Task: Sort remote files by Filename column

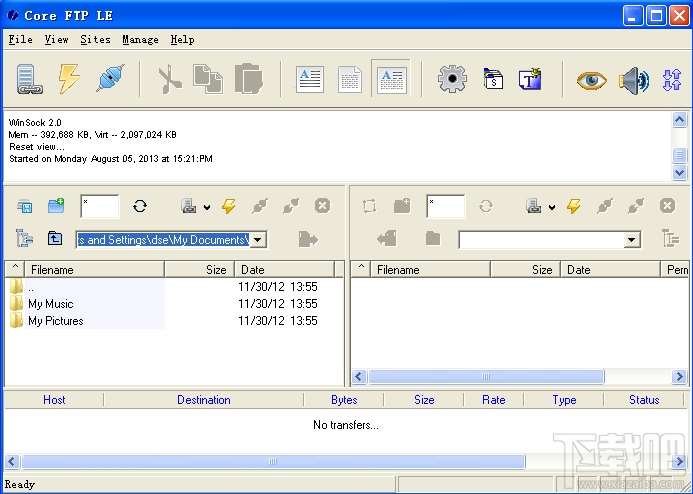Action: [x=431, y=270]
